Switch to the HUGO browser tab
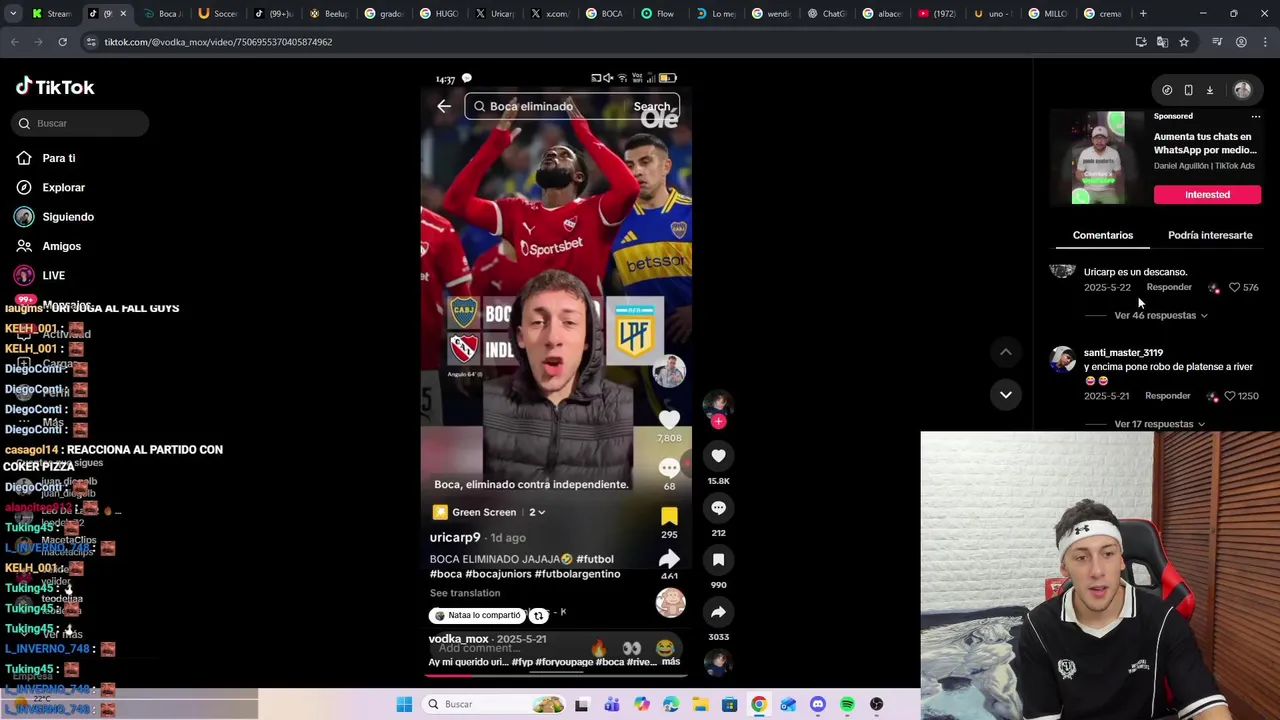 (440, 13)
